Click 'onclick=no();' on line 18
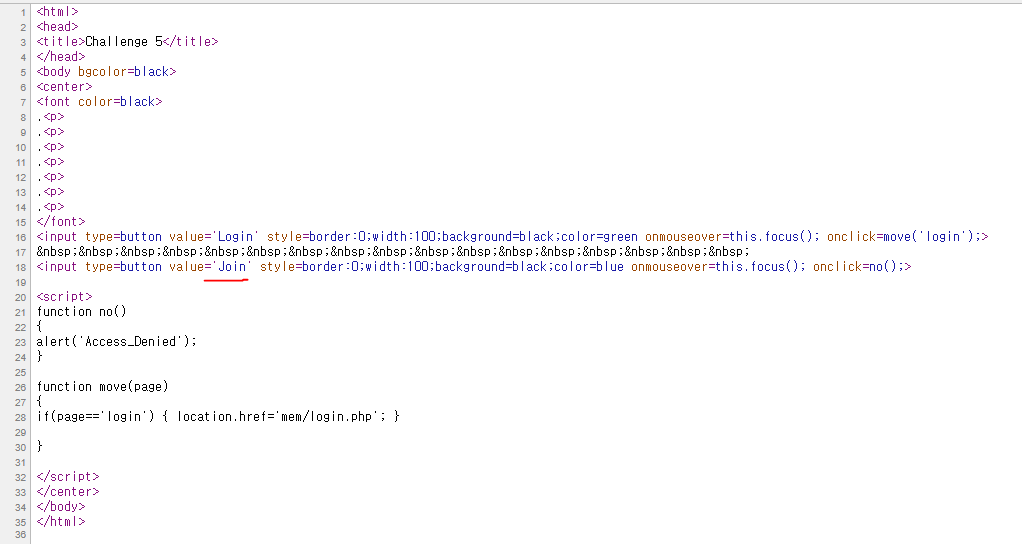 click(x=858, y=266)
